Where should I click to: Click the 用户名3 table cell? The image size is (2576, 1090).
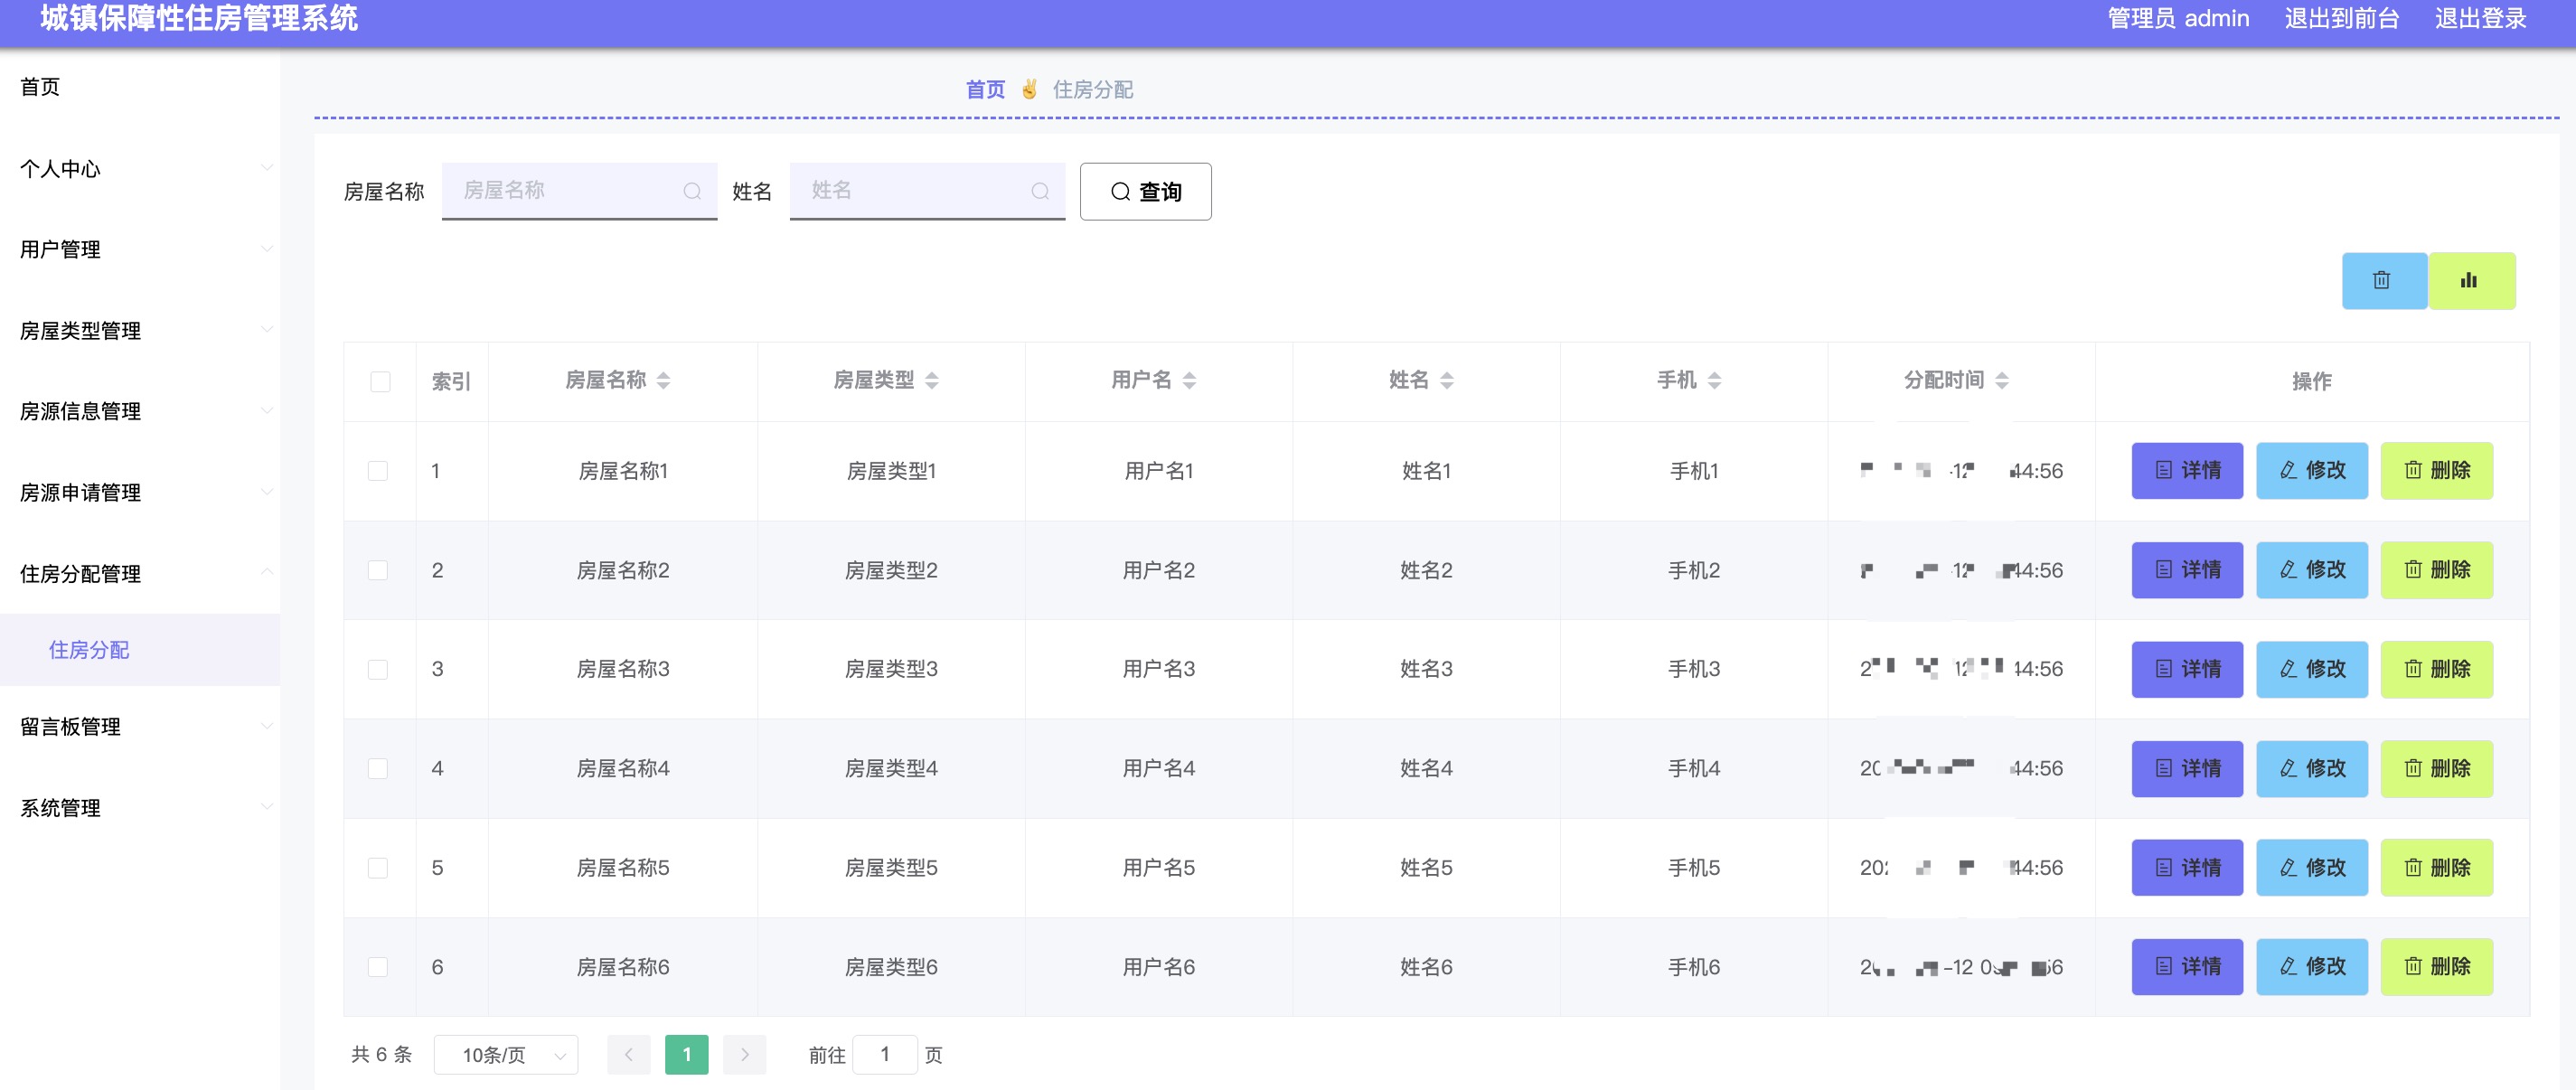pos(1158,669)
